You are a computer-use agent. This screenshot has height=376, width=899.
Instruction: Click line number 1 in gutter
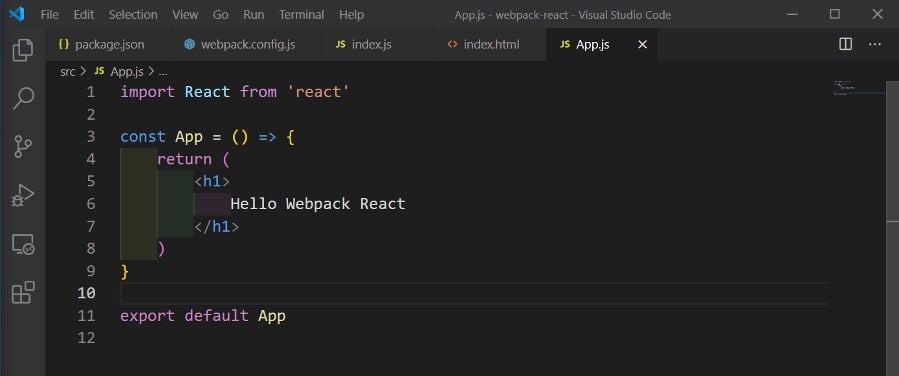coord(91,92)
